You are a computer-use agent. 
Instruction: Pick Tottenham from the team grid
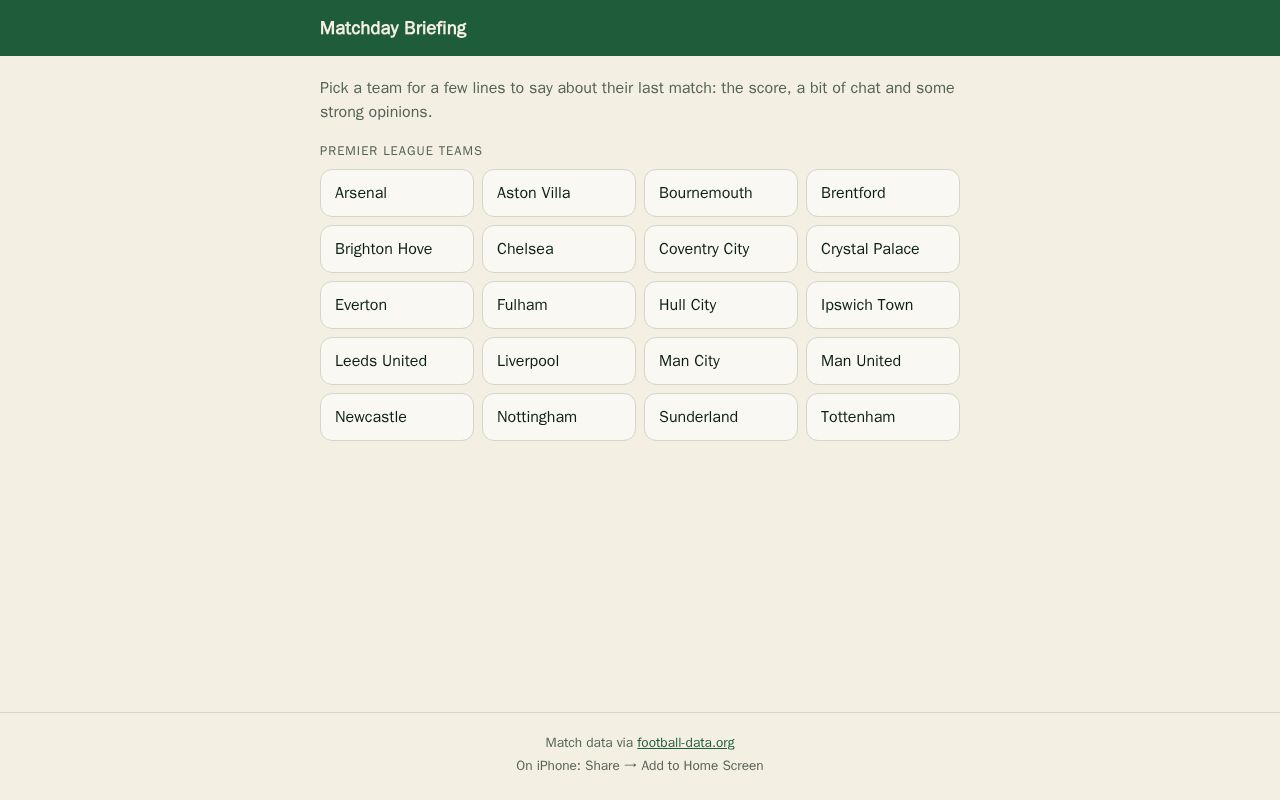pos(883,417)
